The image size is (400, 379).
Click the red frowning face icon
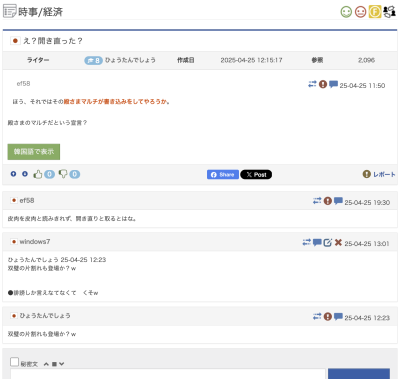pos(360,12)
